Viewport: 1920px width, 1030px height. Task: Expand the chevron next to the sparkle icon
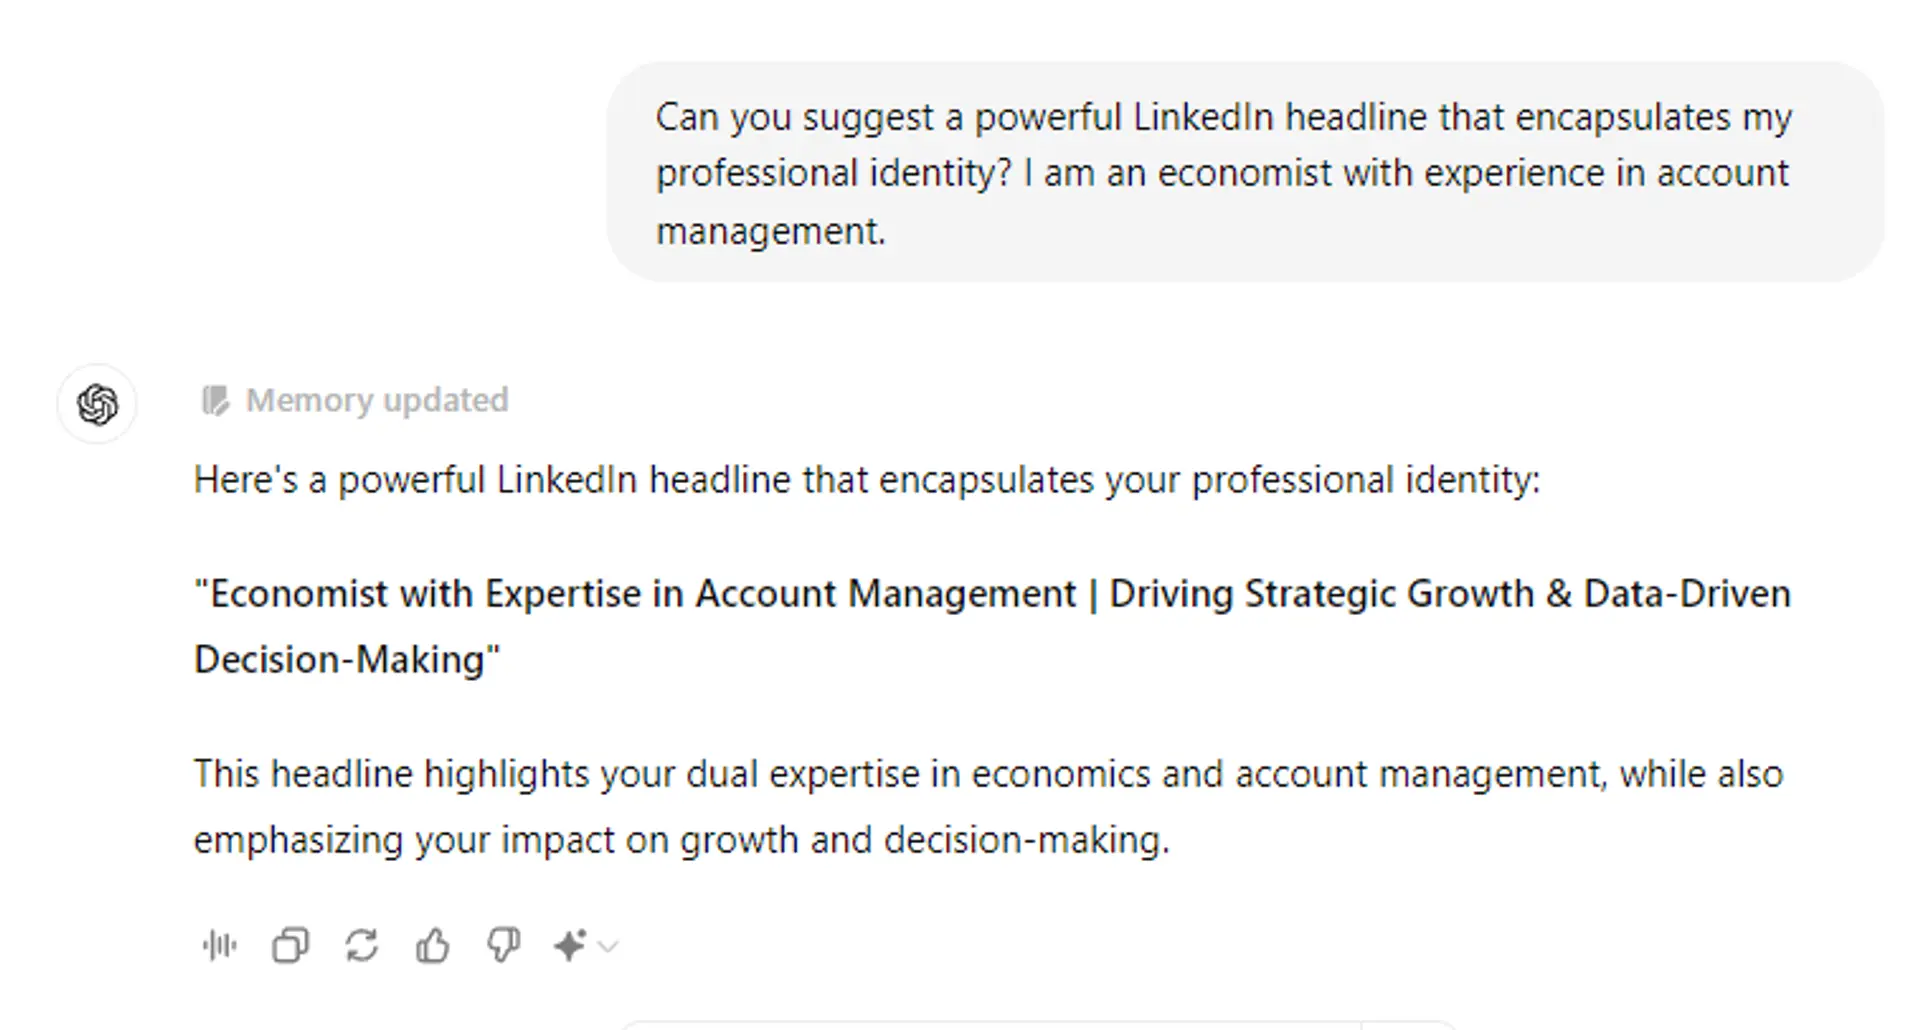(608, 946)
